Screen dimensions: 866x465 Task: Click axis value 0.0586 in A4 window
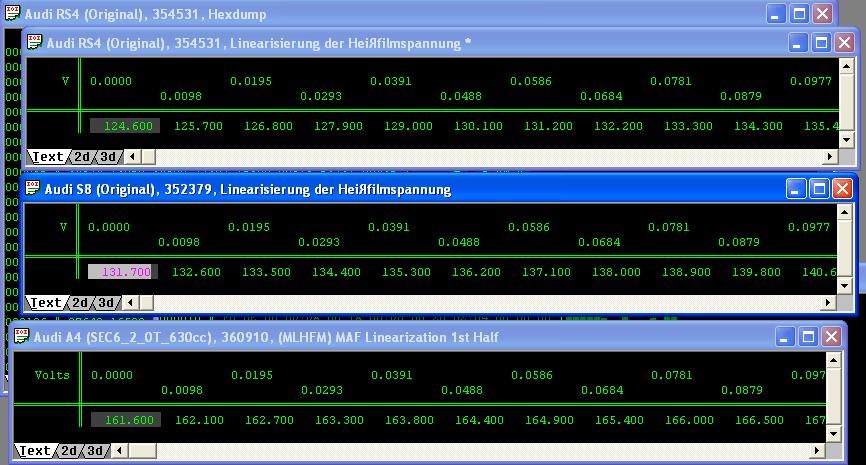point(531,375)
